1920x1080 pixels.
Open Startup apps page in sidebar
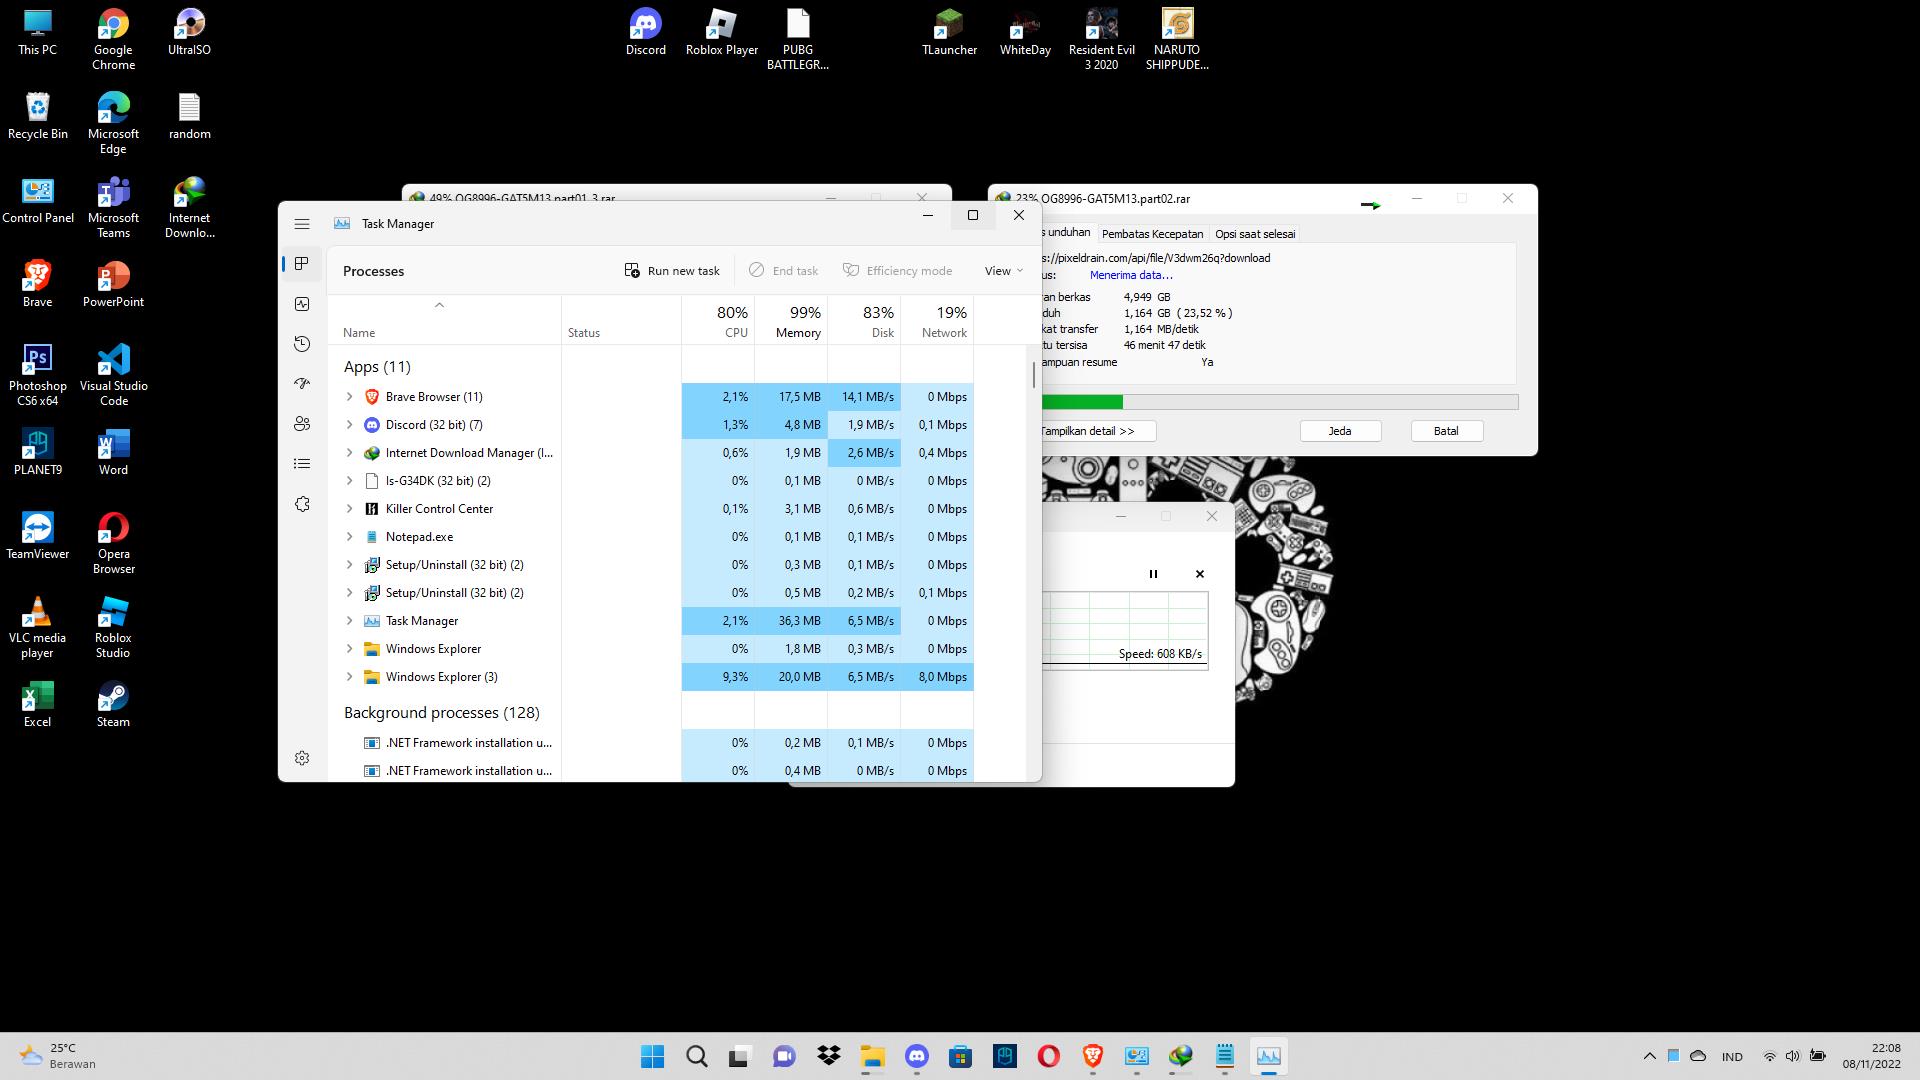point(302,384)
